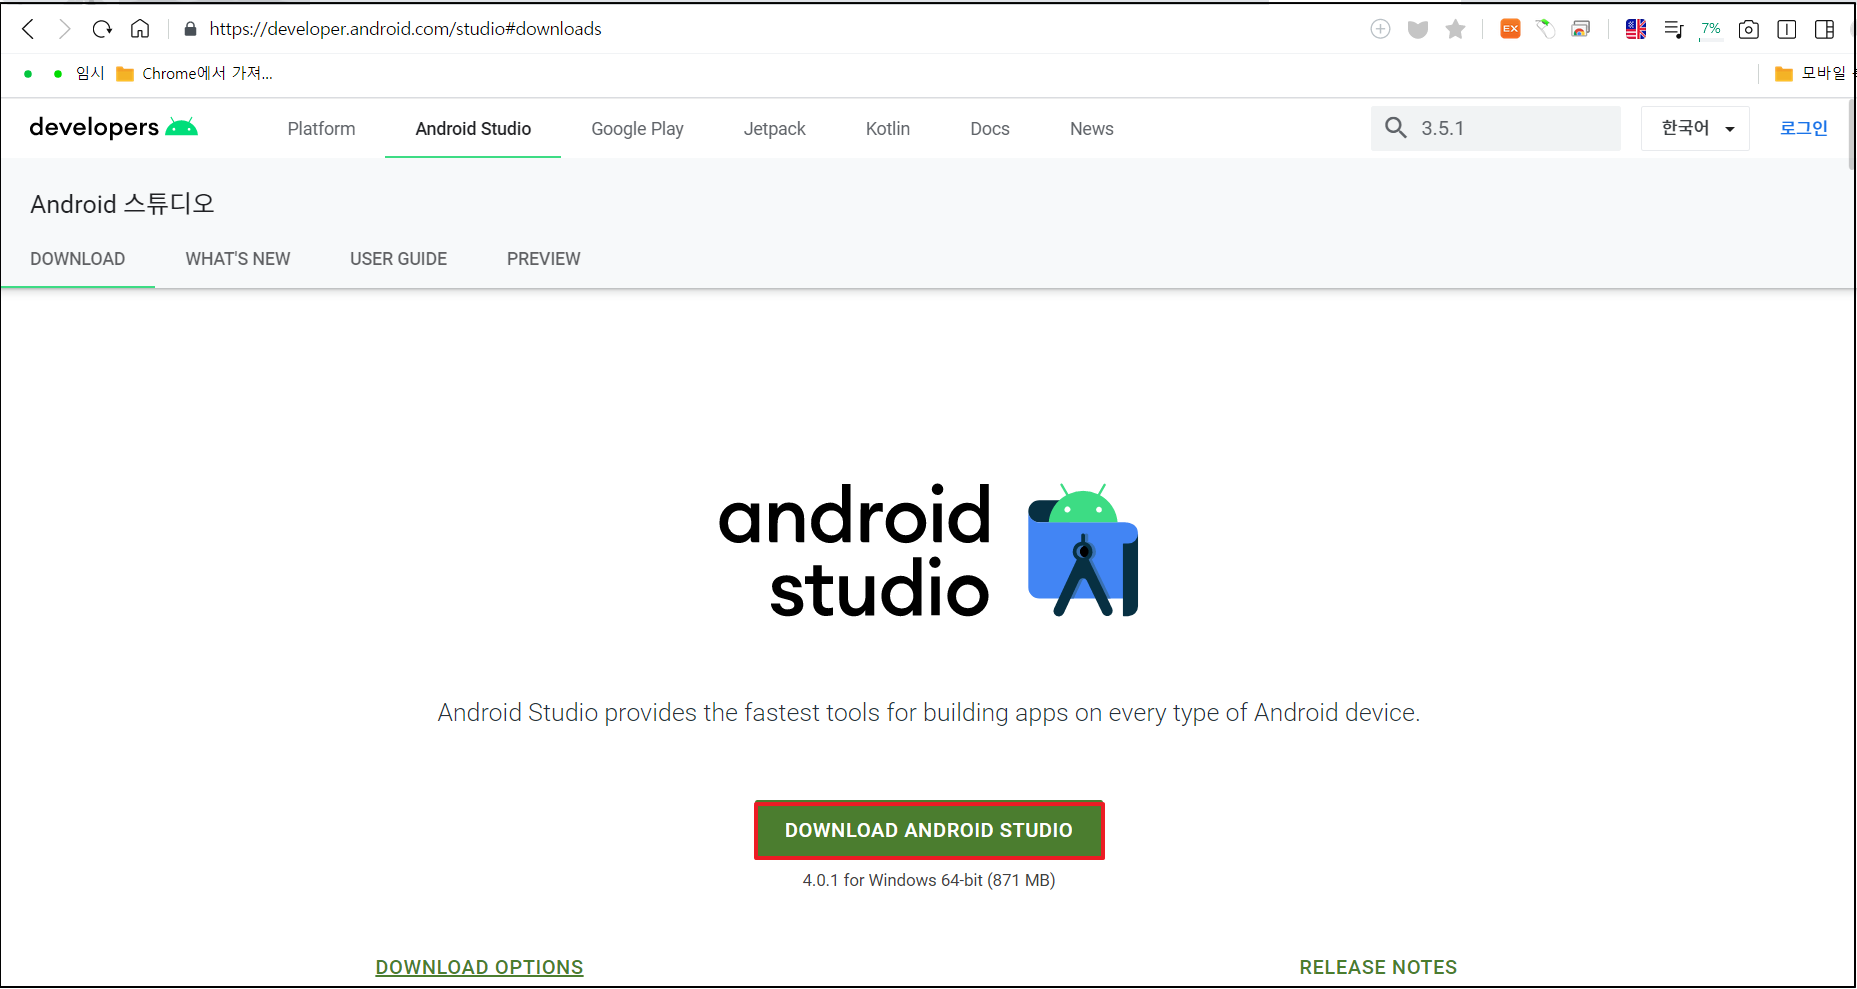Image resolution: width=1857 pixels, height=989 pixels.
Task: Click the gray shield icon in address bar
Action: (1418, 29)
